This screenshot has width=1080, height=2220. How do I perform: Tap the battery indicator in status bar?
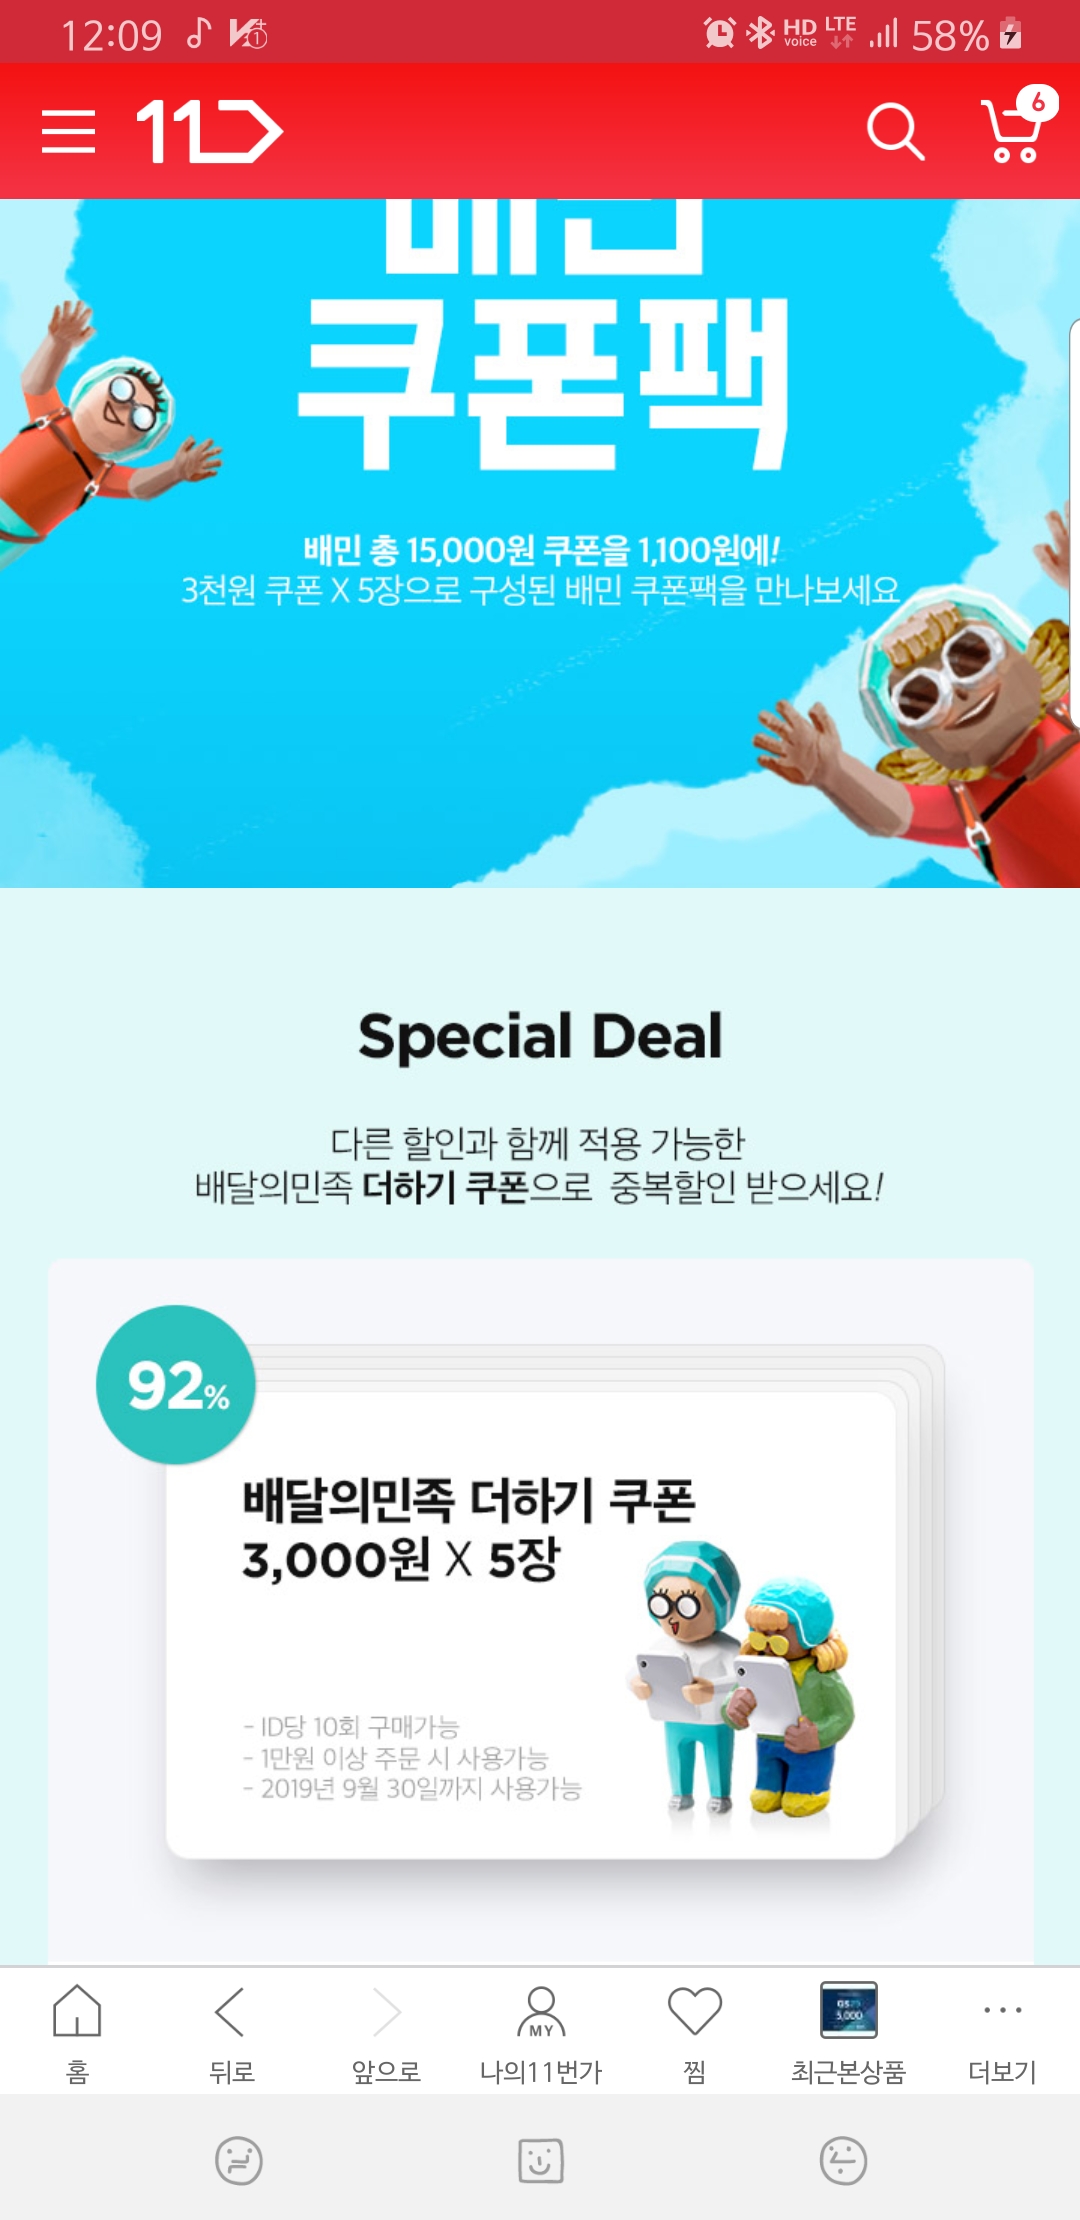coord(1010,34)
